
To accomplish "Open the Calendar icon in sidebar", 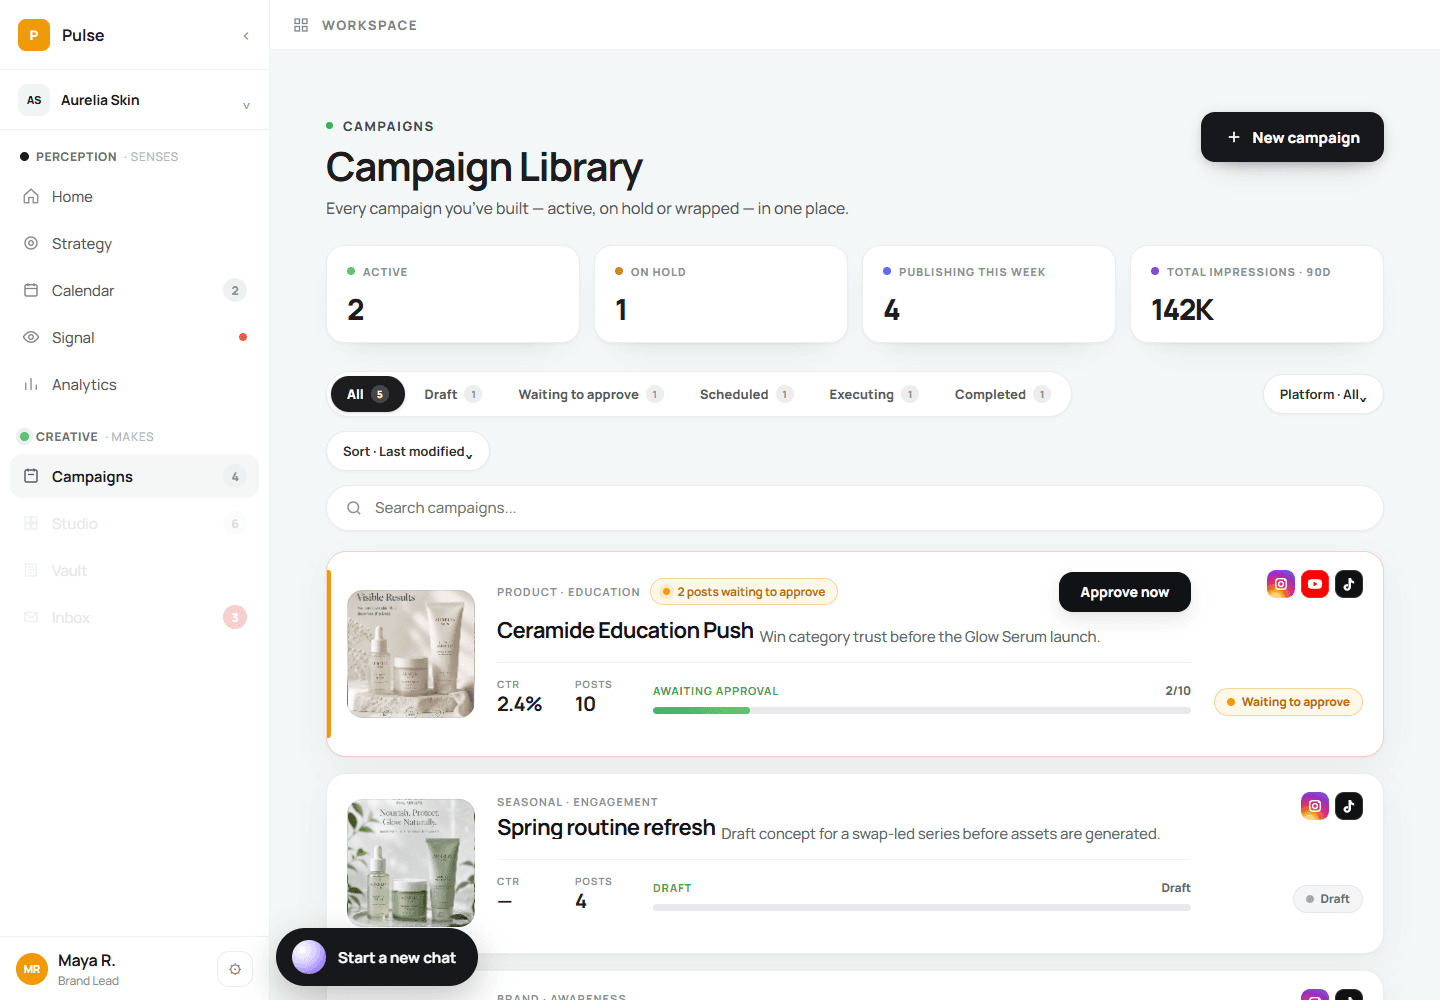I will tap(31, 290).
